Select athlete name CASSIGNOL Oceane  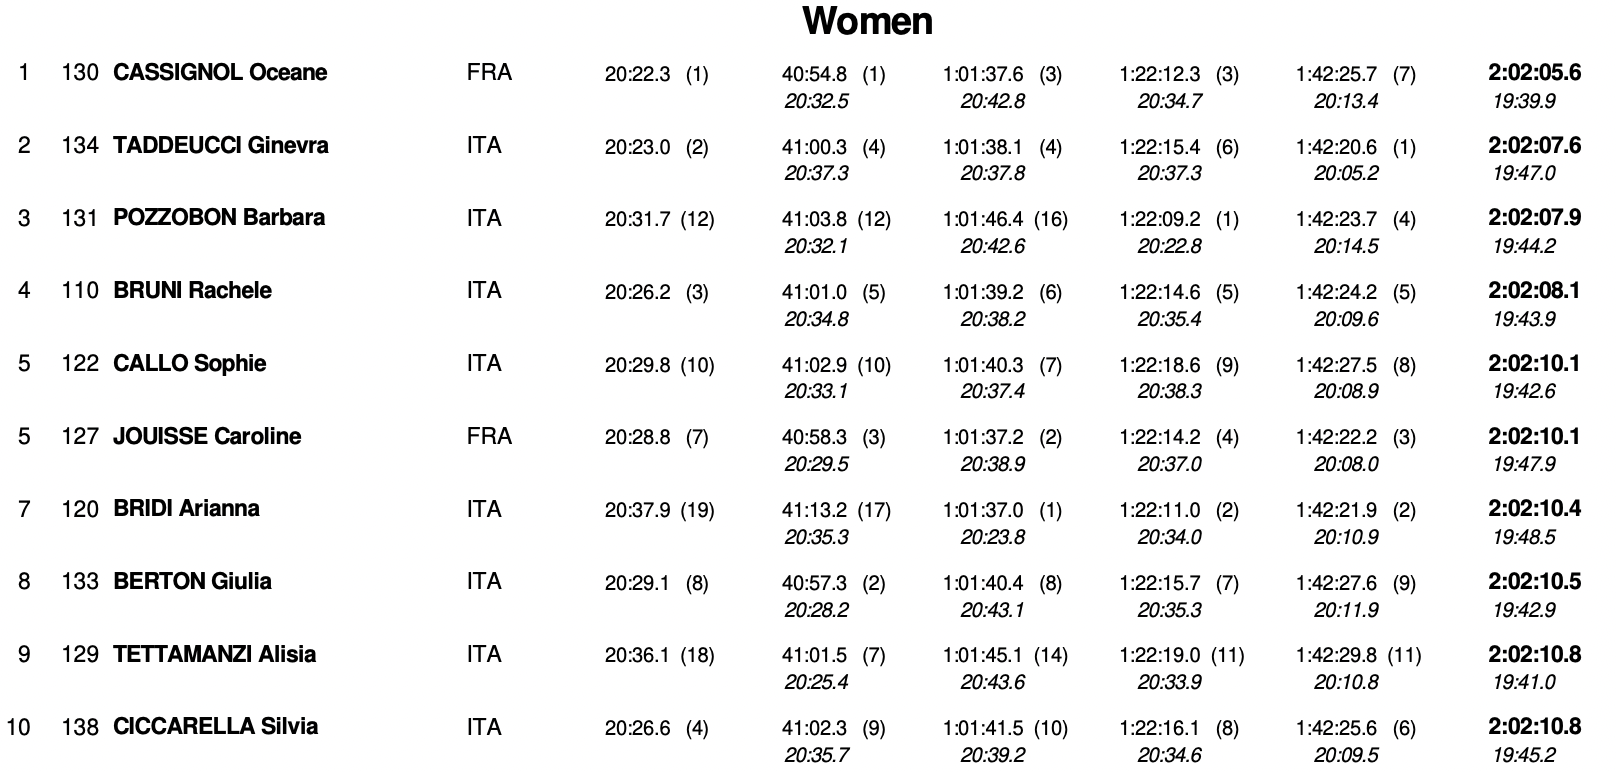[220, 72]
